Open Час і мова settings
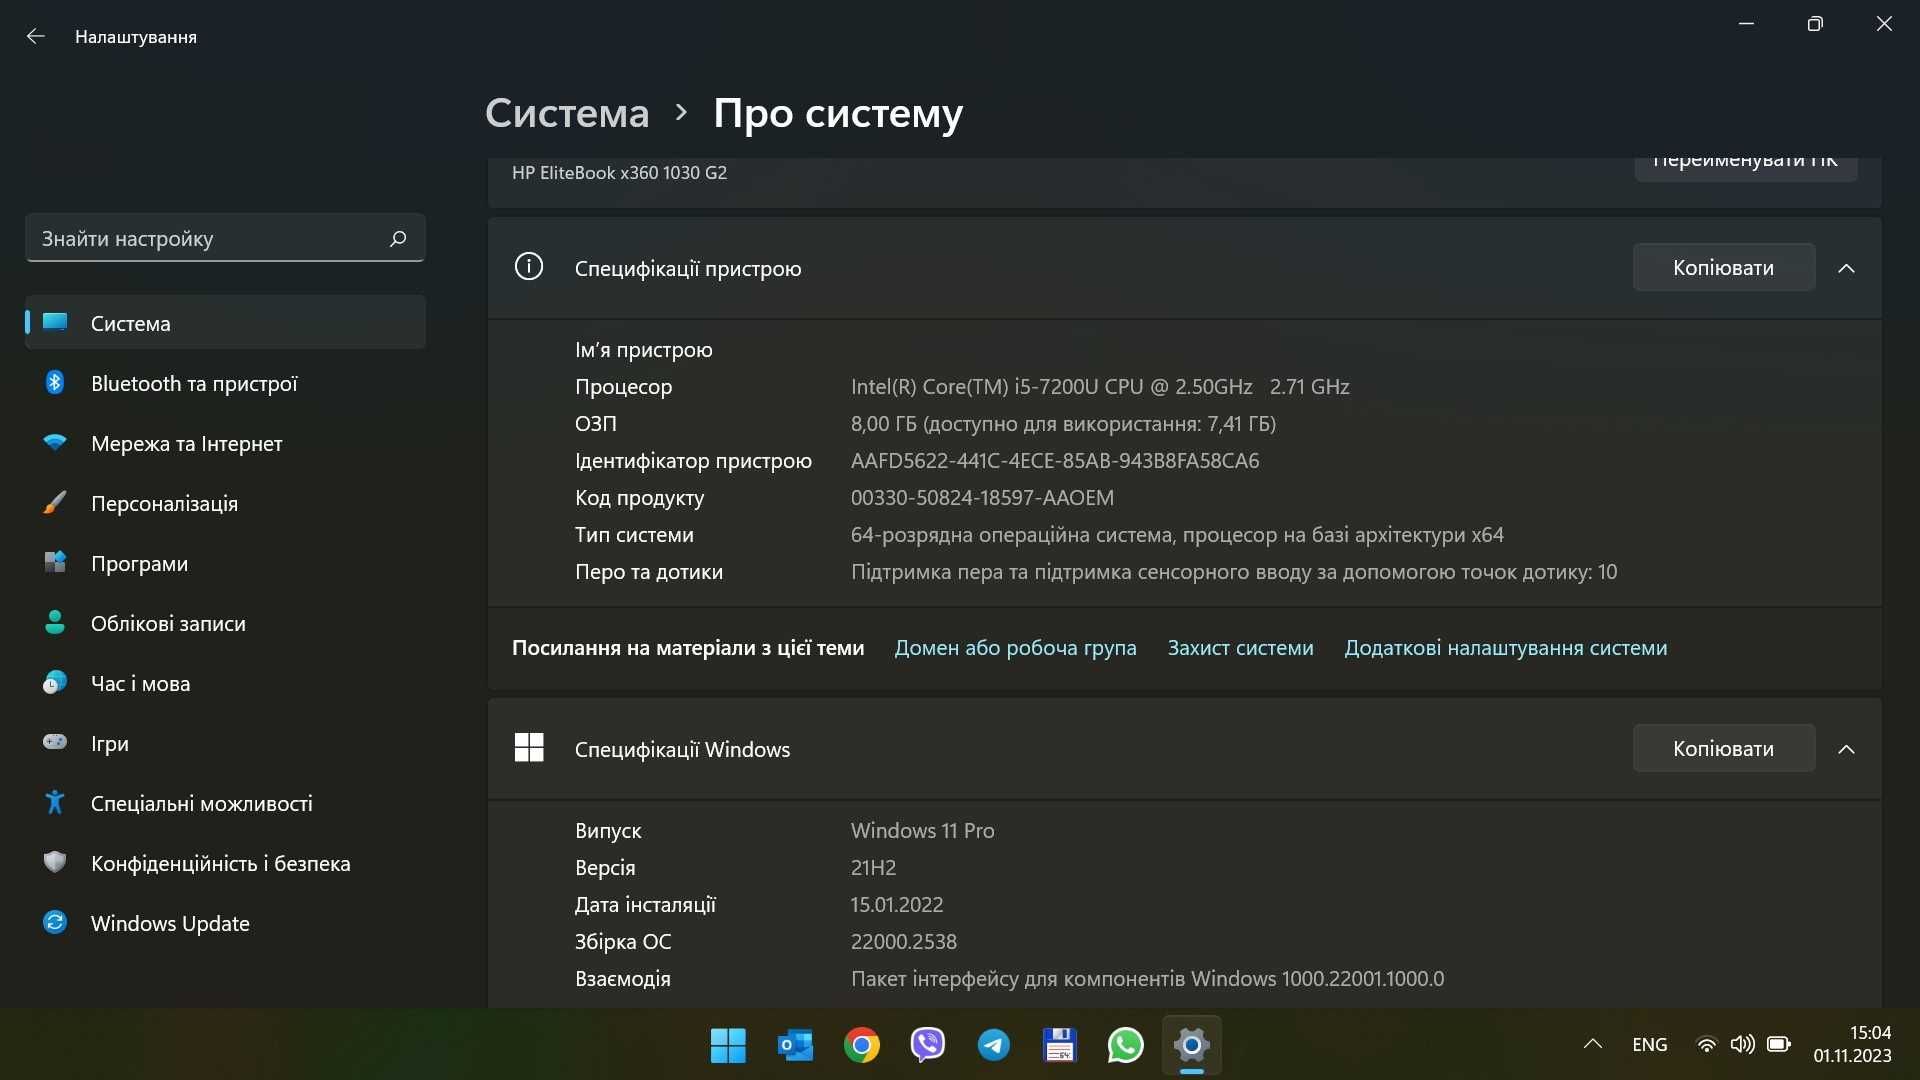Viewport: 1920px width, 1080px height. [225, 683]
